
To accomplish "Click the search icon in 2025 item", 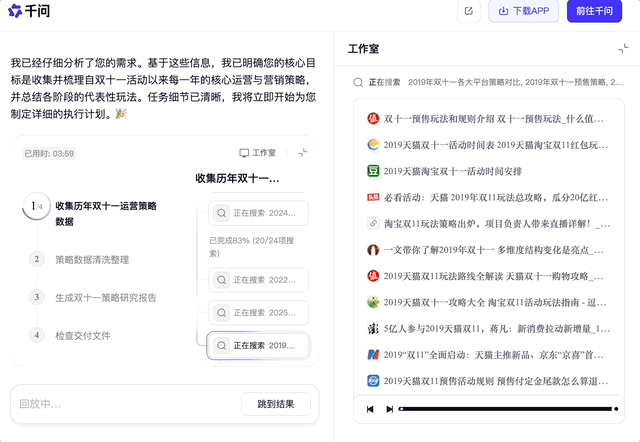I will click(222, 313).
